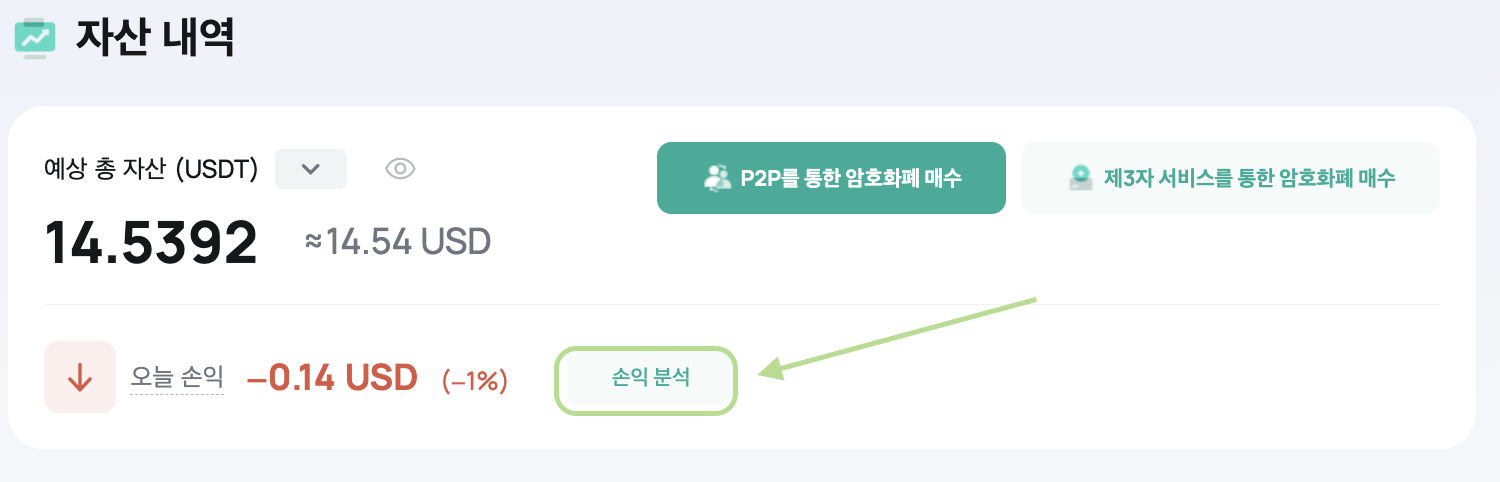Click the ≈14.54 USD converted value

point(398,241)
